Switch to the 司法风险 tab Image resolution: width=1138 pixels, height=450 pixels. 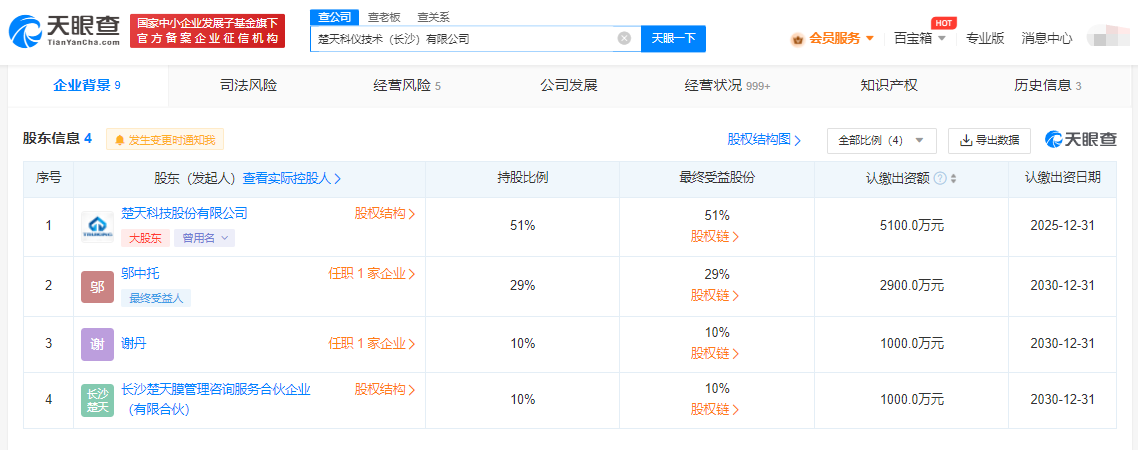coord(248,86)
